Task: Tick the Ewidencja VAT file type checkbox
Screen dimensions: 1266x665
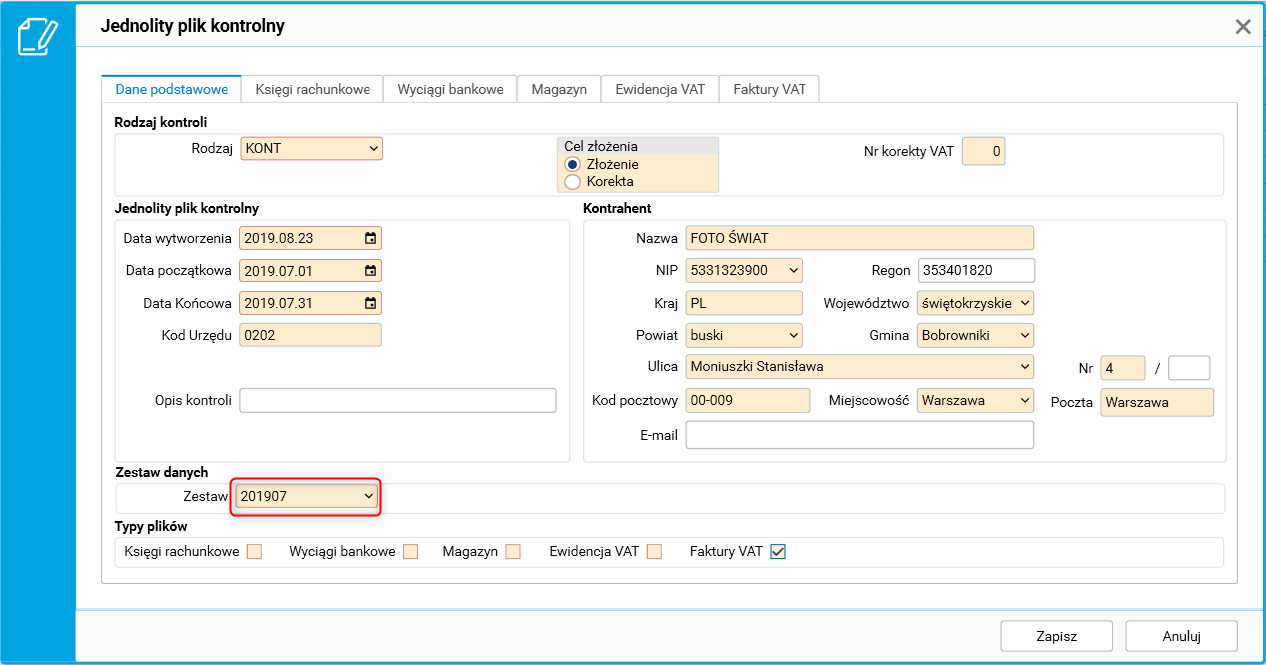Action: click(654, 551)
